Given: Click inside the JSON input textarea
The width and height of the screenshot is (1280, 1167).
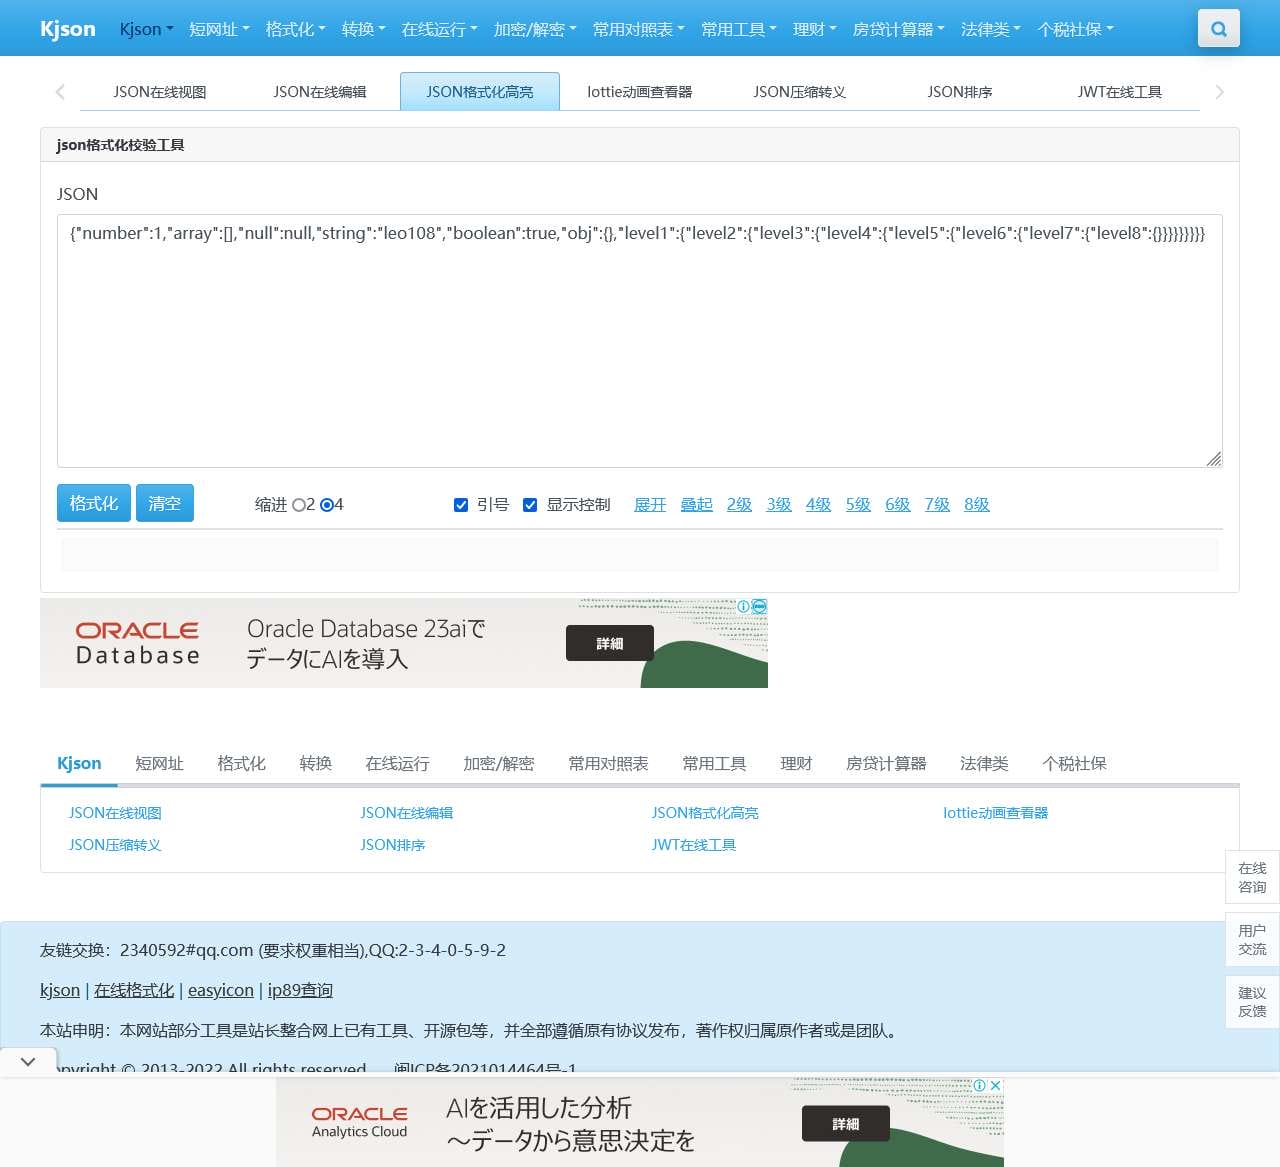Looking at the screenshot, I should (640, 341).
